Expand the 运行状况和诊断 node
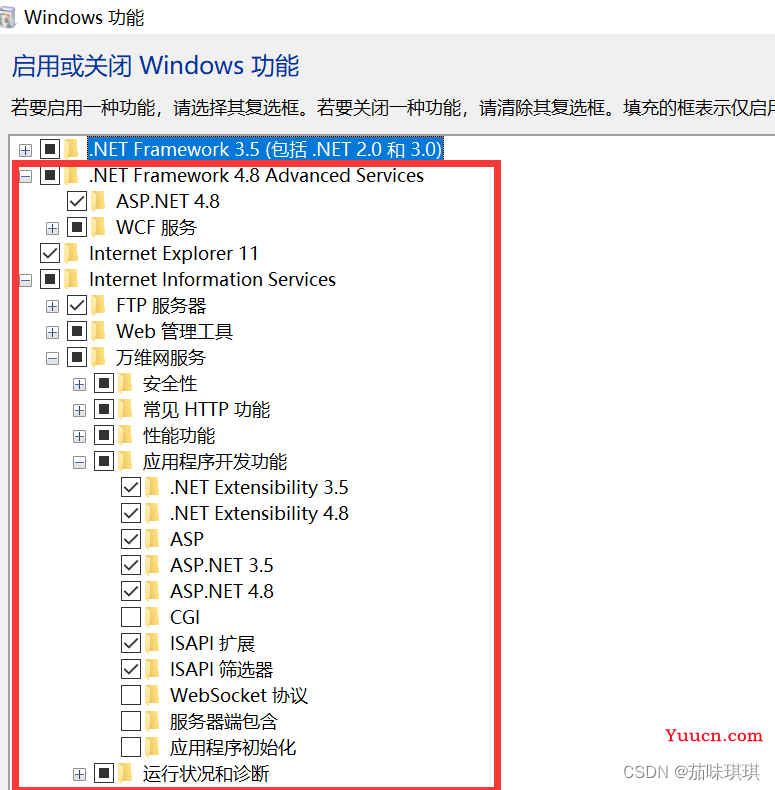 pos(79,774)
